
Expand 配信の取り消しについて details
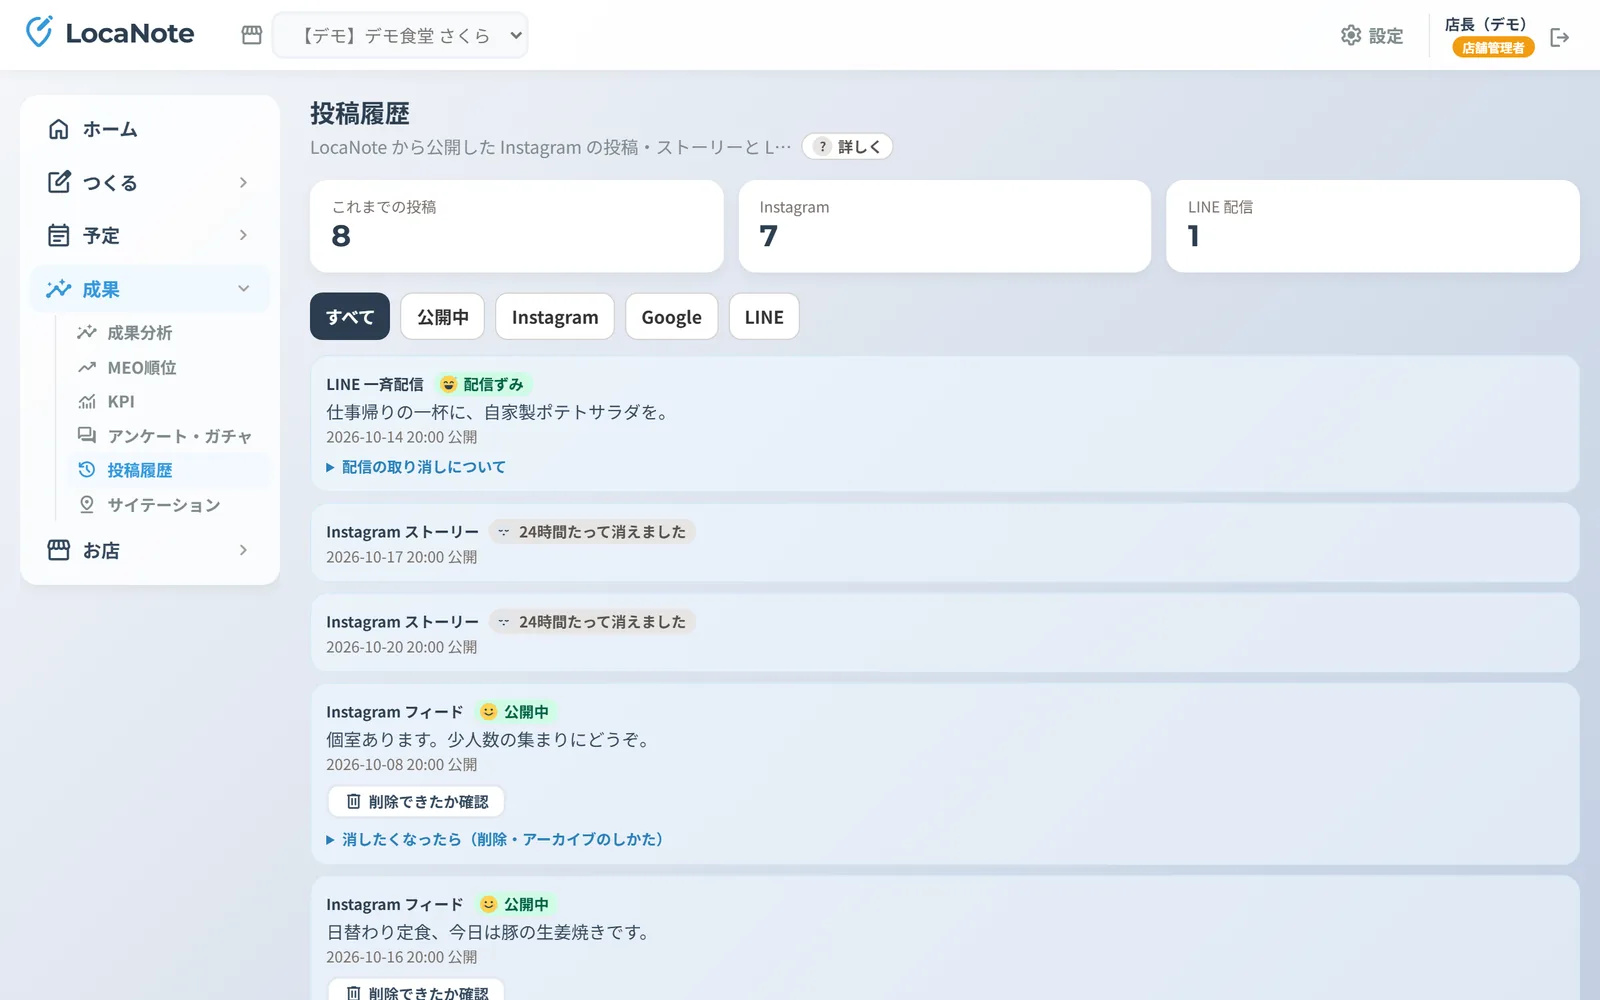pyautogui.click(x=416, y=467)
